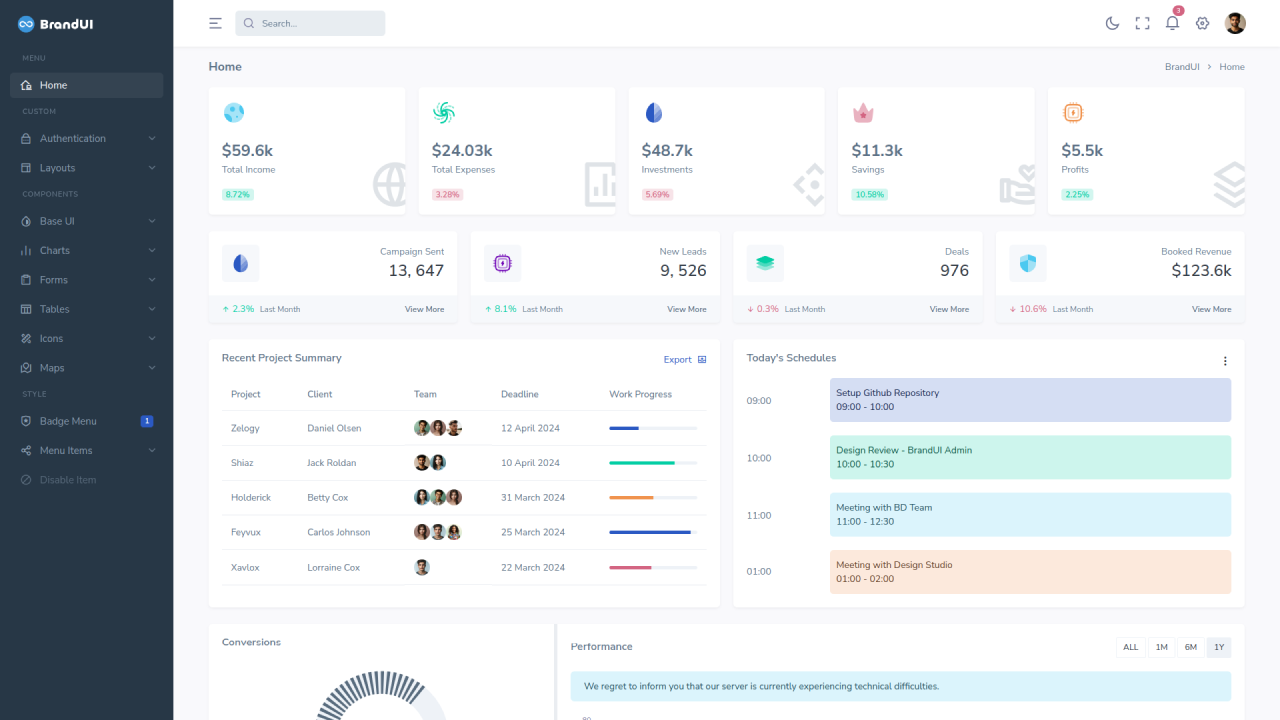This screenshot has width=1280, height=720.
Task: Click Feyvux work progress bar
Action: coord(653,532)
